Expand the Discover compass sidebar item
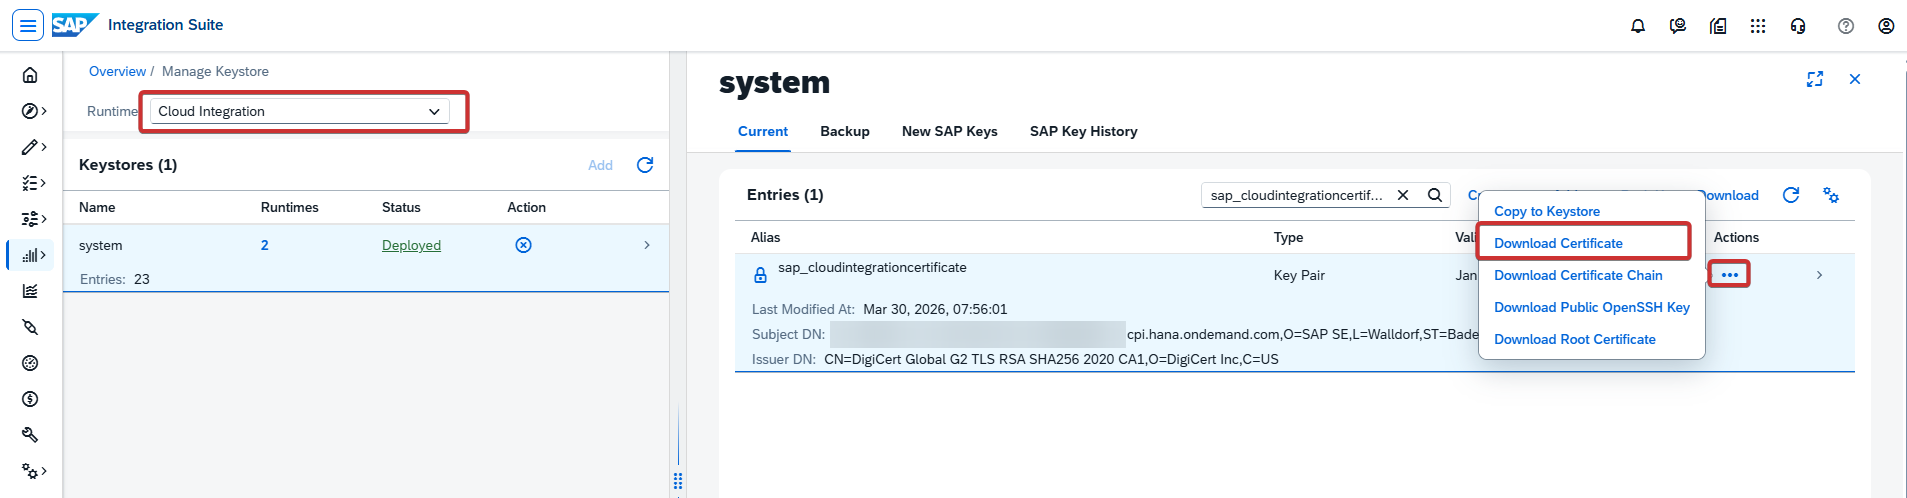The image size is (1907, 498). [33, 111]
